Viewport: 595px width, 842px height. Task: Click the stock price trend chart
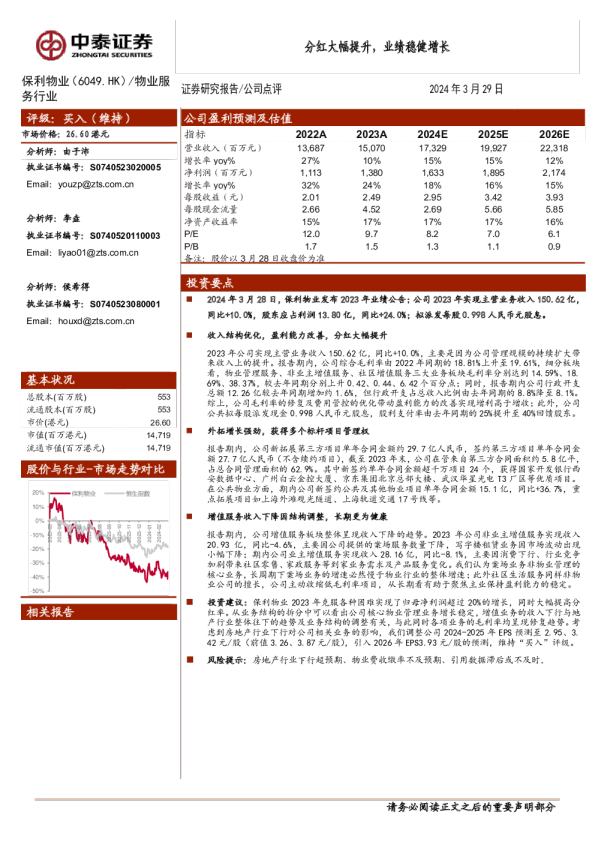click(99, 538)
